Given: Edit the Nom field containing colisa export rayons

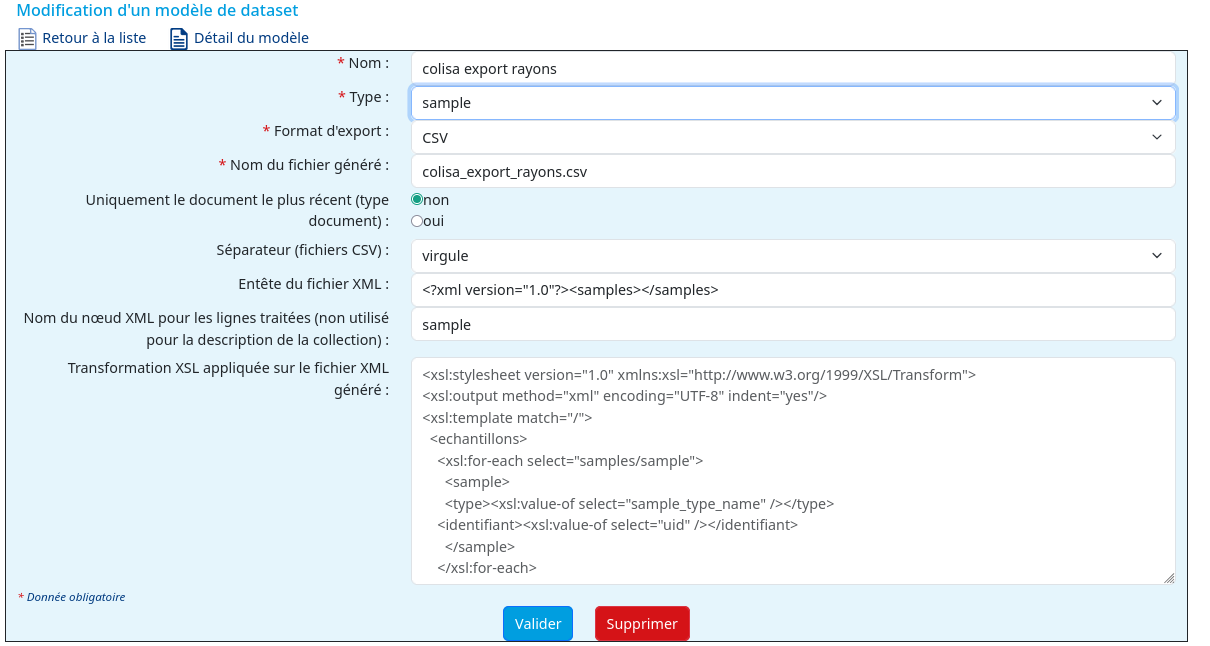Looking at the screenshot, I should [x=793, y=69].
